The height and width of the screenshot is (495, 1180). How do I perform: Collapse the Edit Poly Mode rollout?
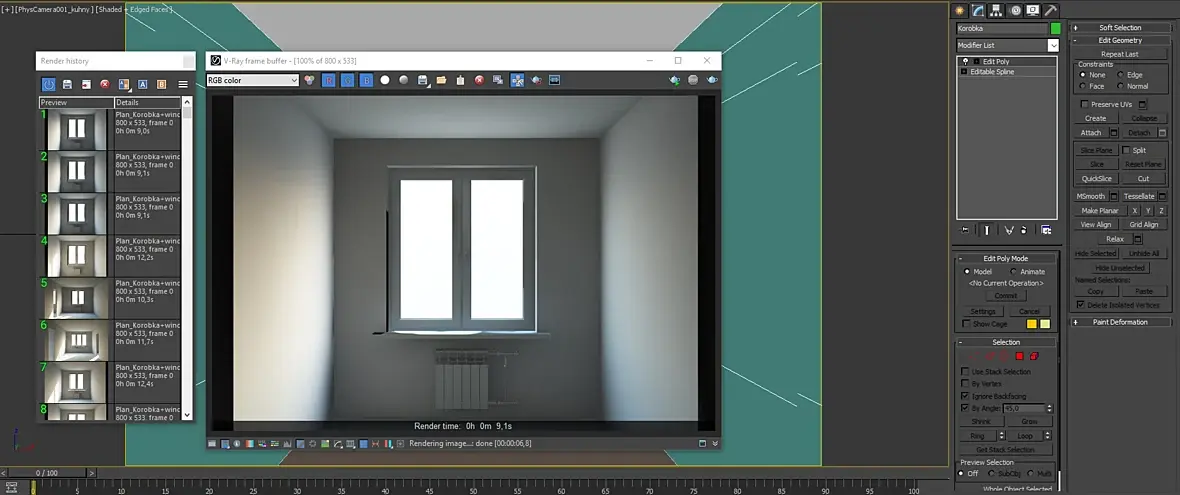click(x=1005, y=258)
